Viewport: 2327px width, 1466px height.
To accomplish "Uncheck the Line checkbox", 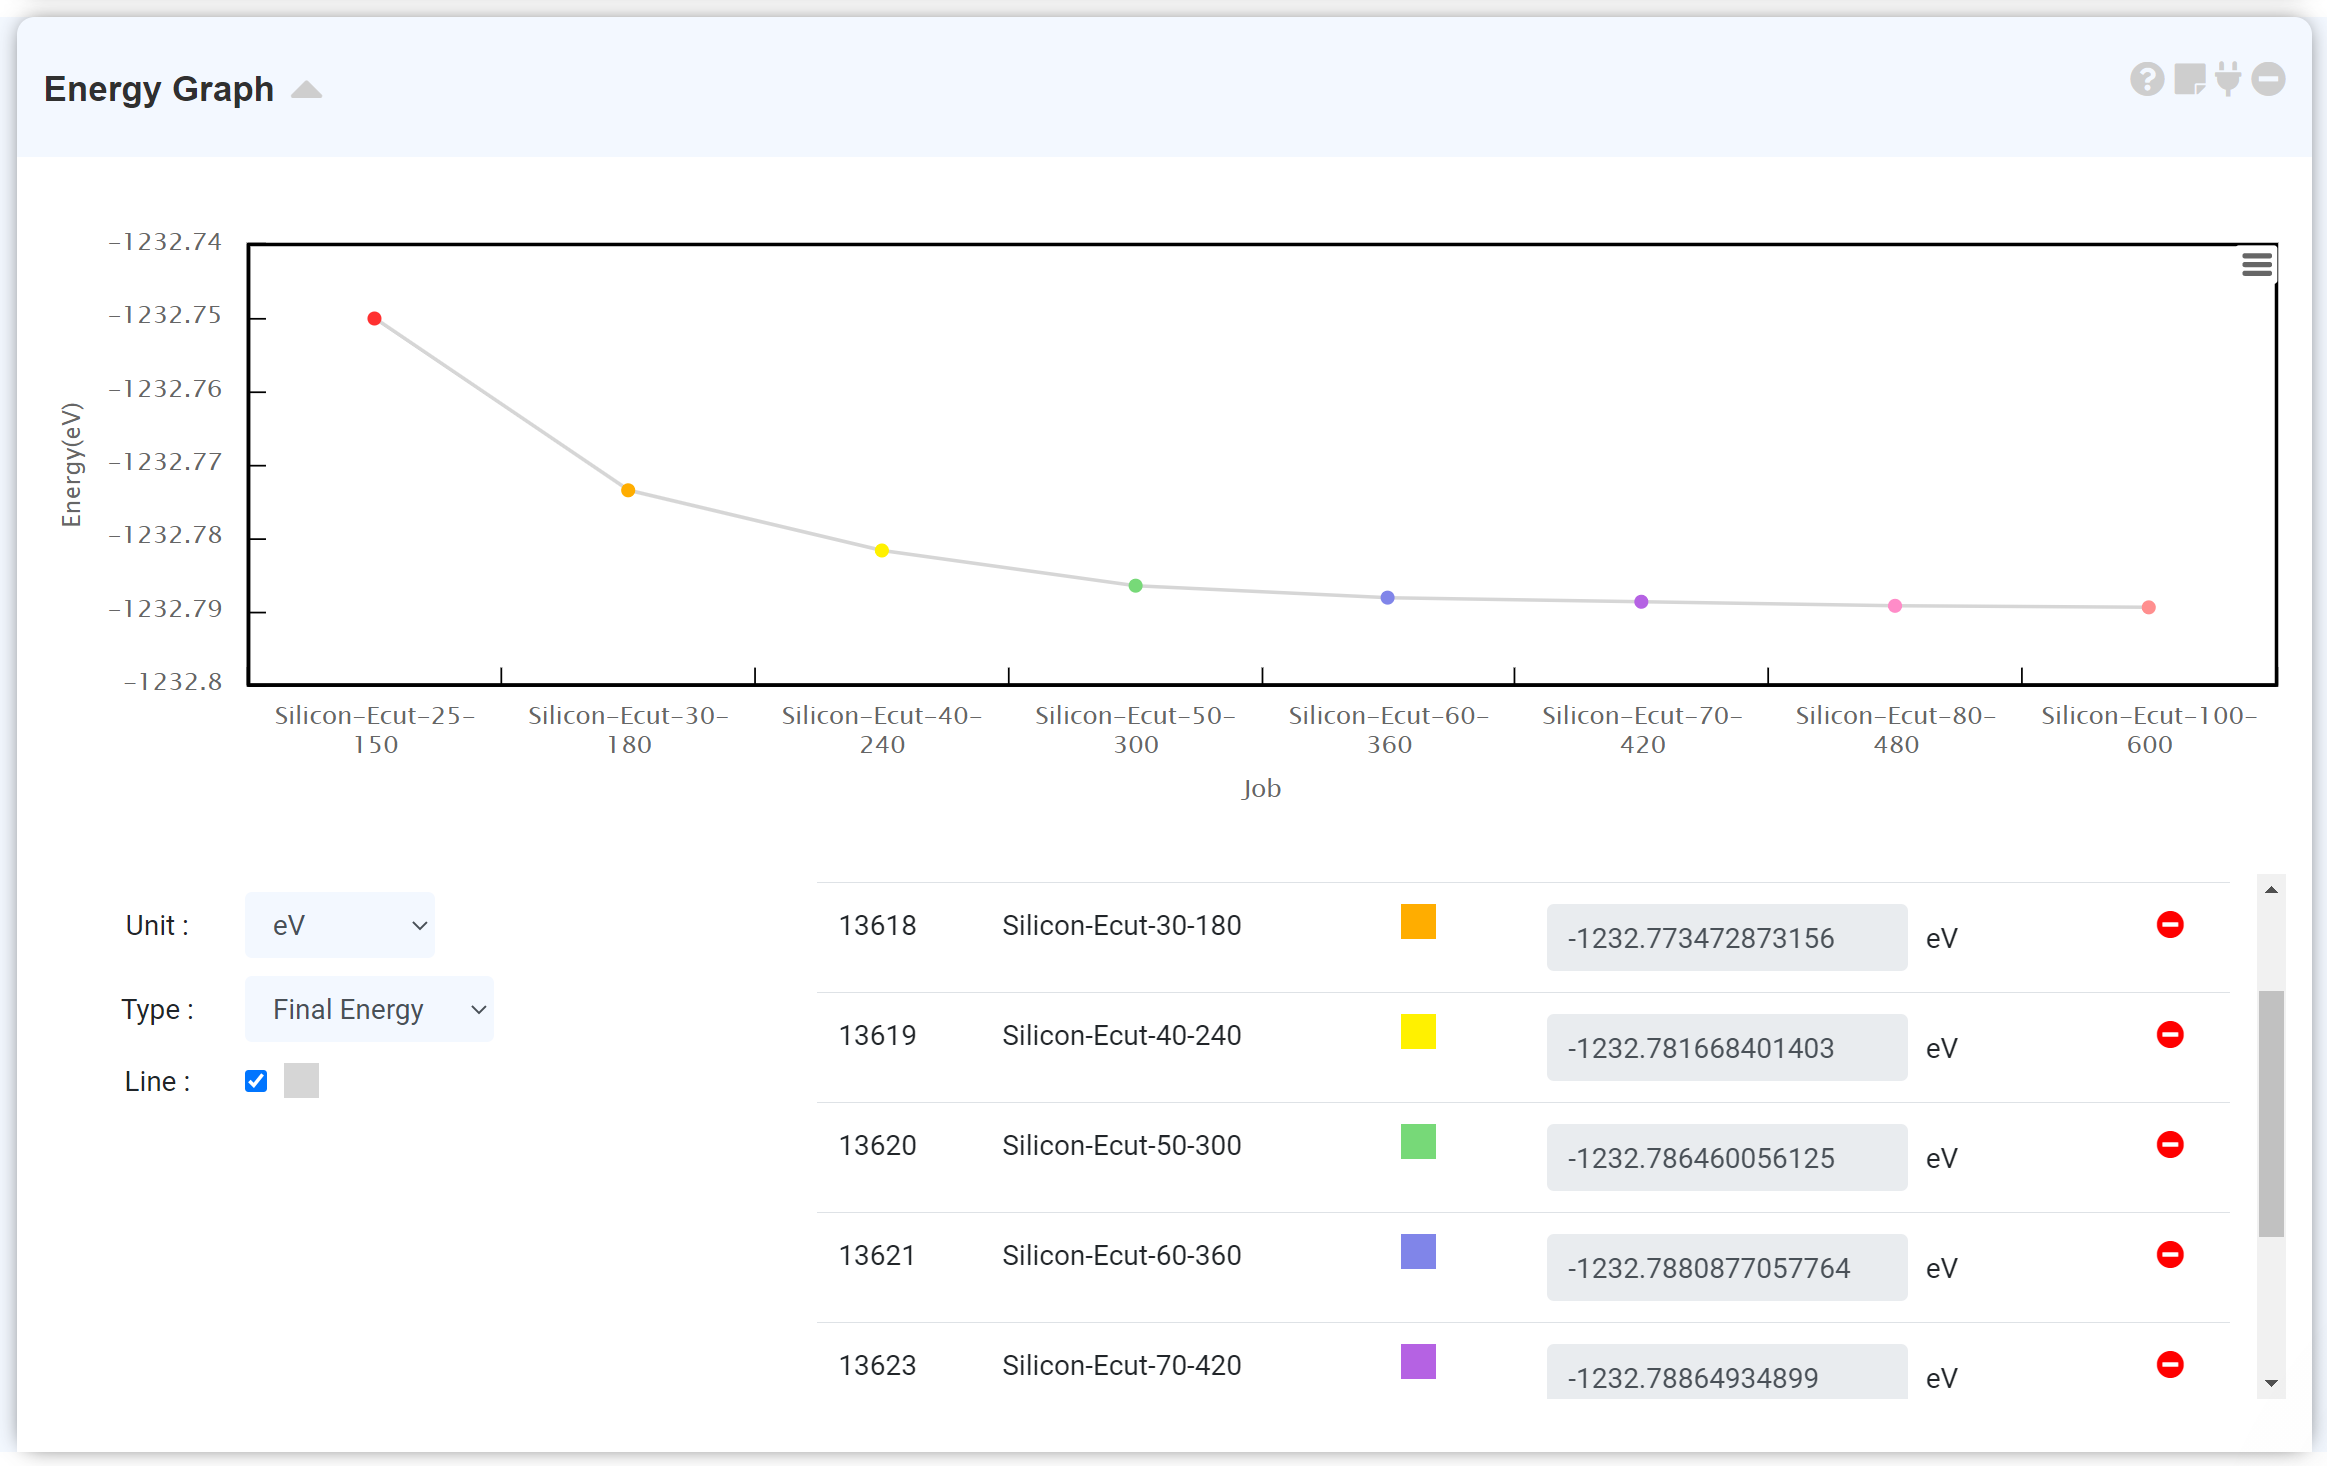I will tap(256, 1081).
